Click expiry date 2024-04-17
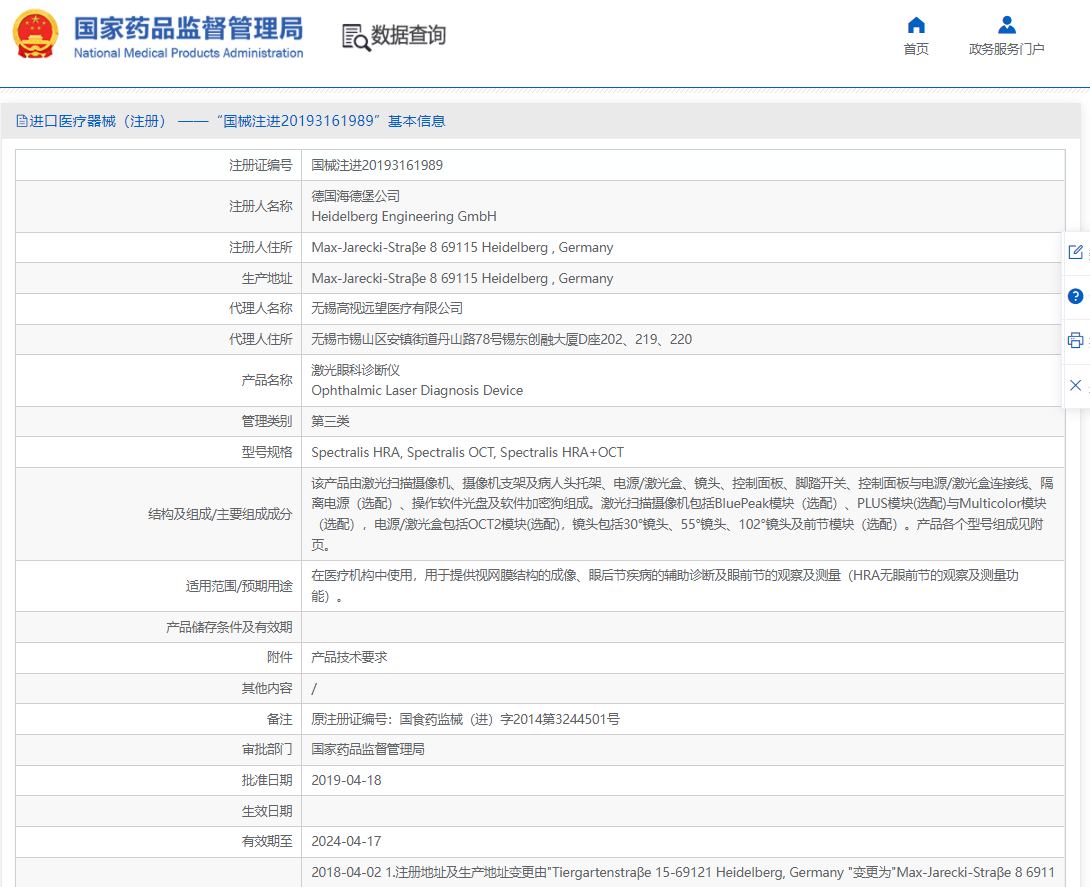 pyautogui.click(x=346, y=842)
